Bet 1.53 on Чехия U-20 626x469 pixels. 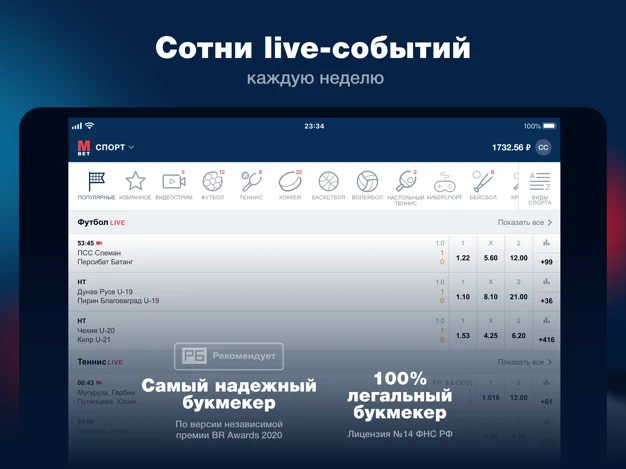pyautogui.click(x=463, y=335)
